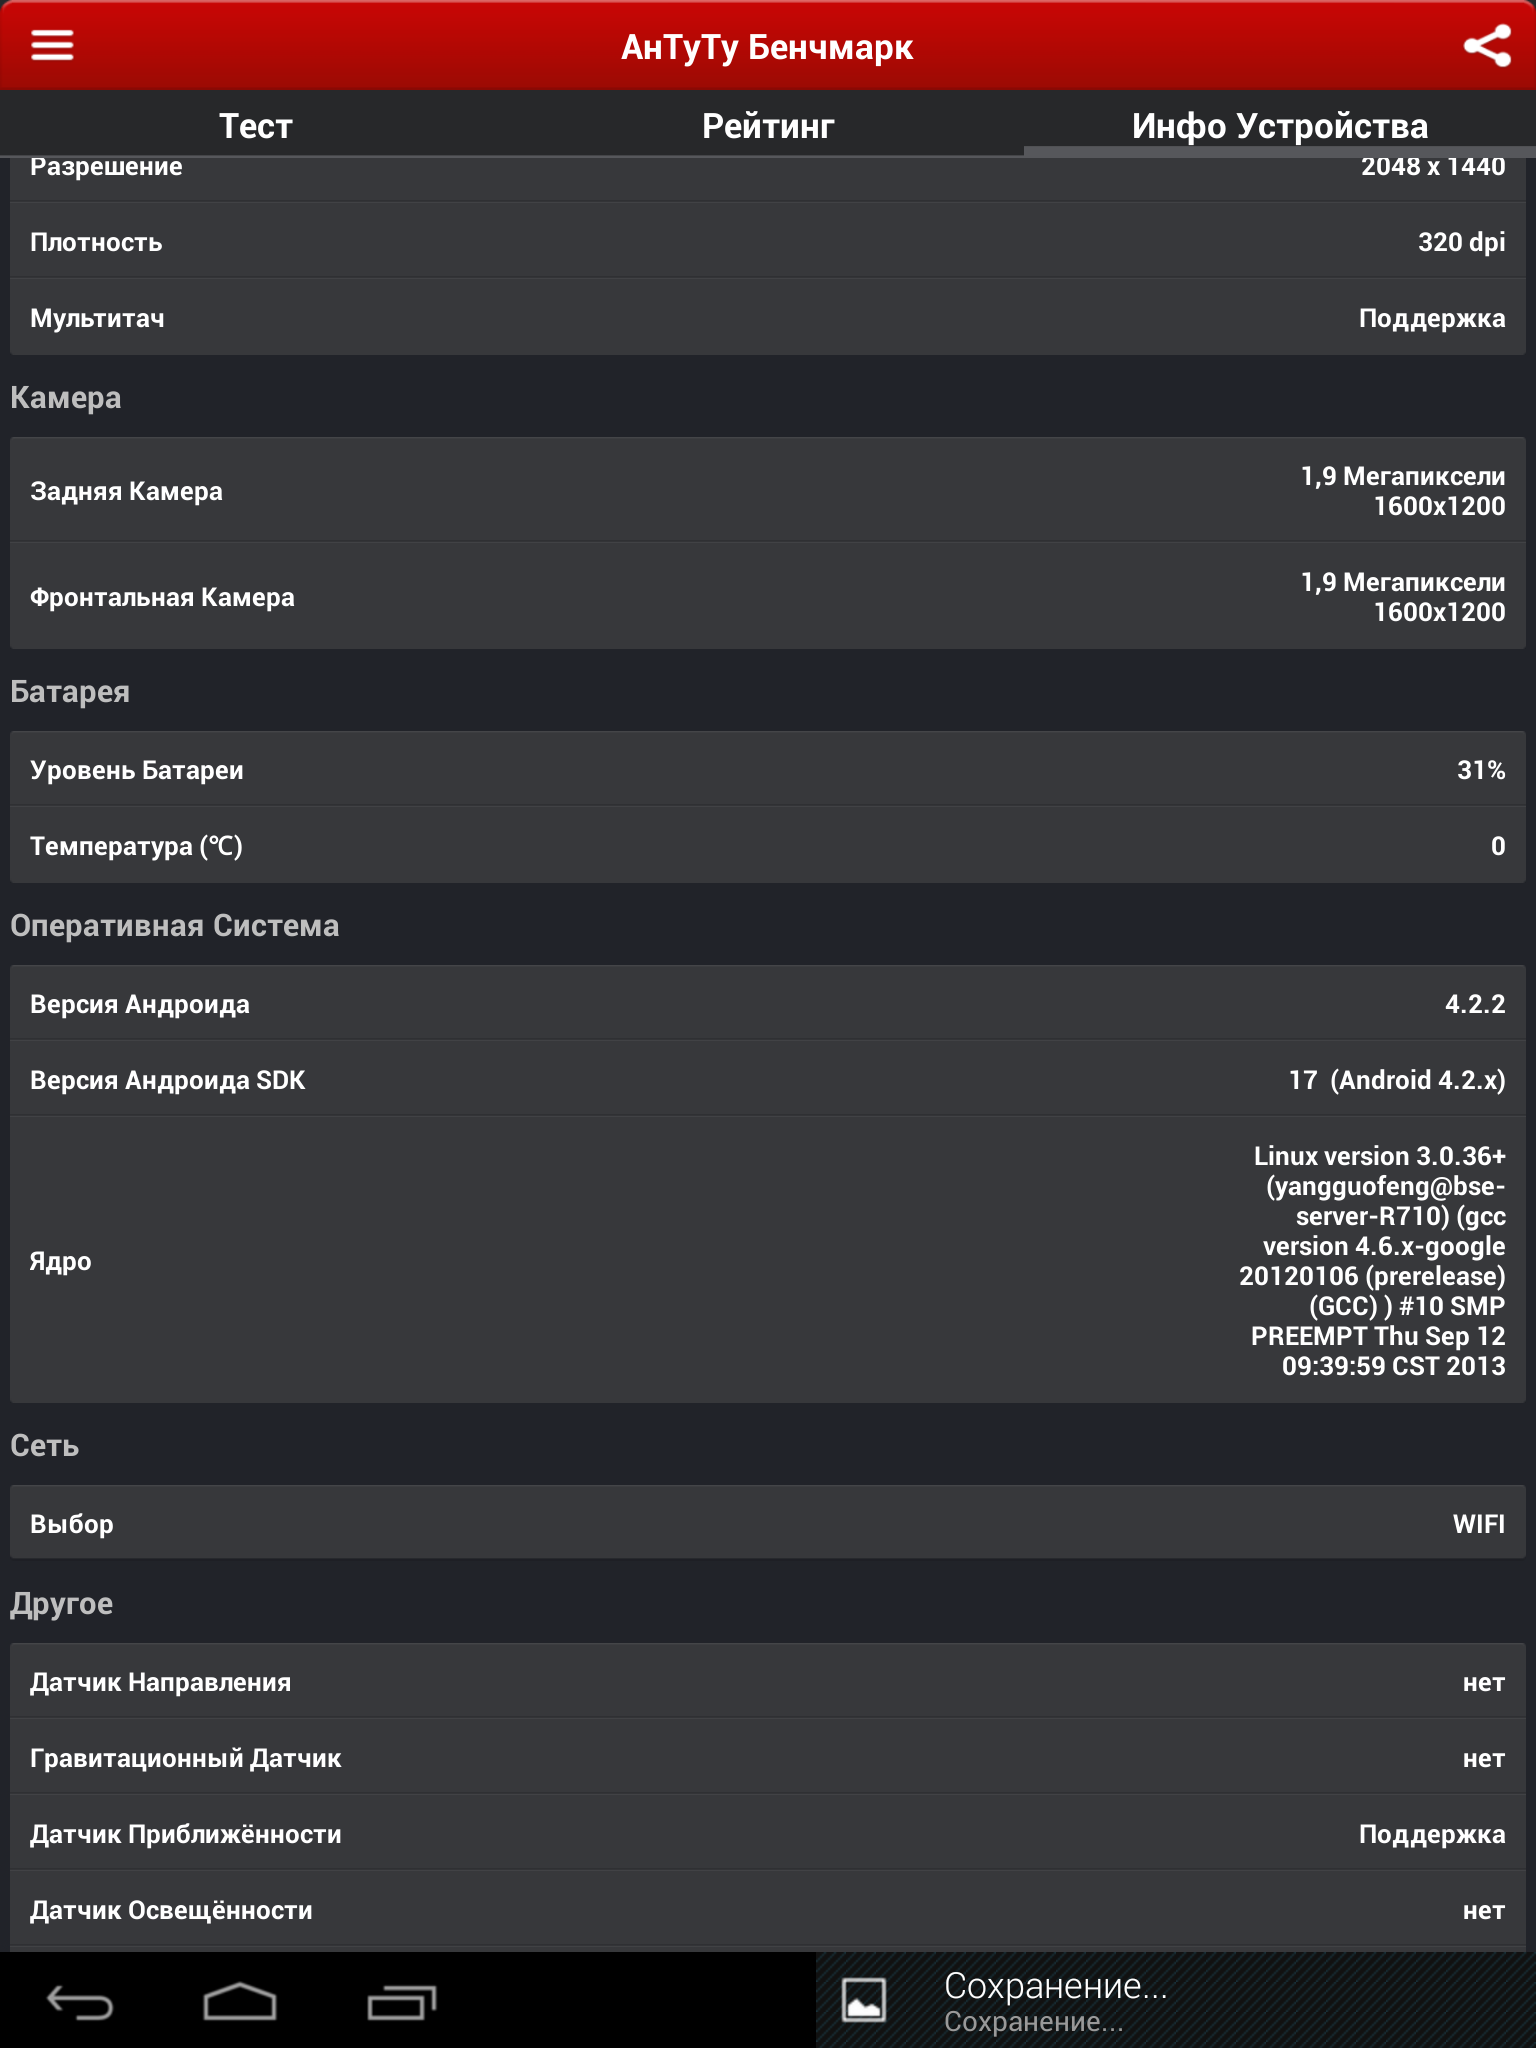
Task: Tap the Фронтальная Камера row
Action: pos(768,597)
